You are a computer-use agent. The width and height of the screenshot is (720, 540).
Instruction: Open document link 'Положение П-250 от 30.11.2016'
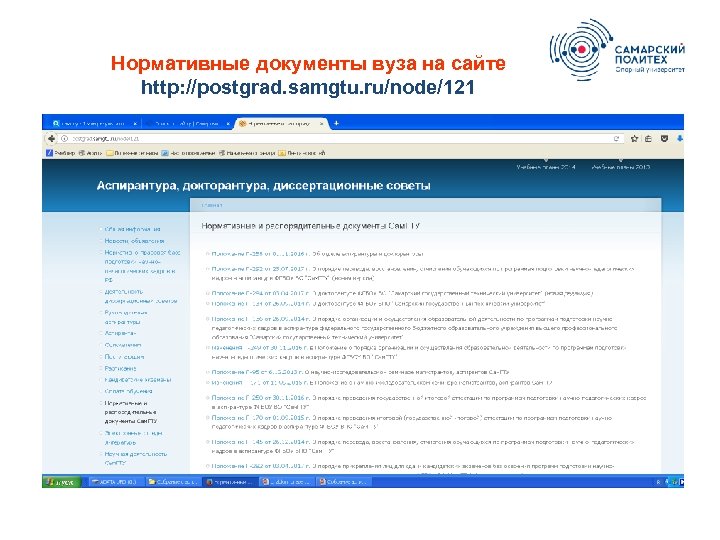260,398
